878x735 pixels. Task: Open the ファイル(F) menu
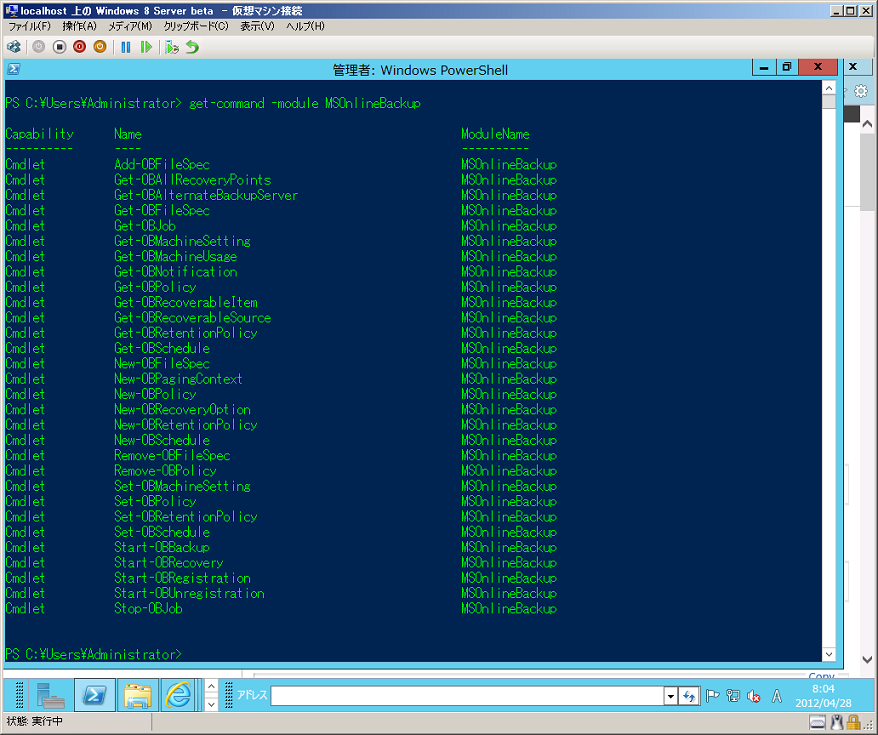29,26
